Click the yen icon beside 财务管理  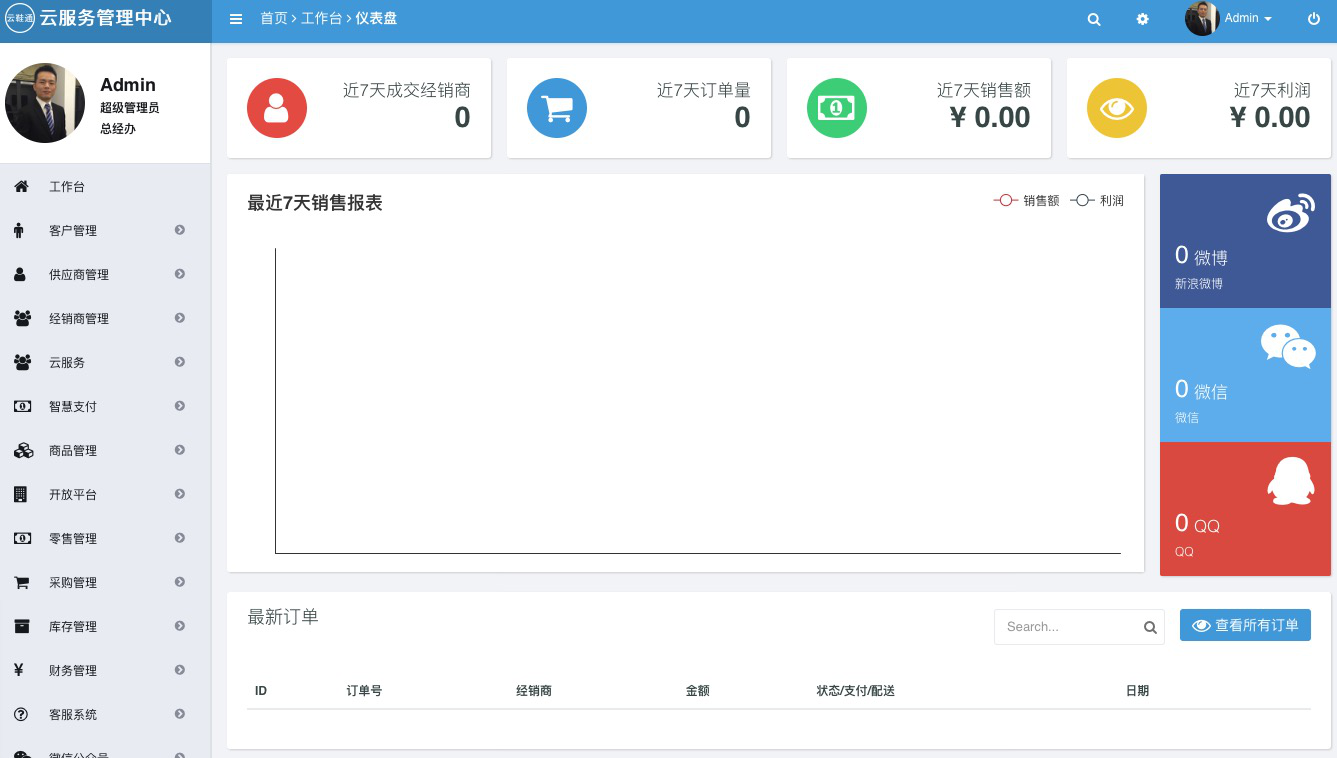(19, 670)
